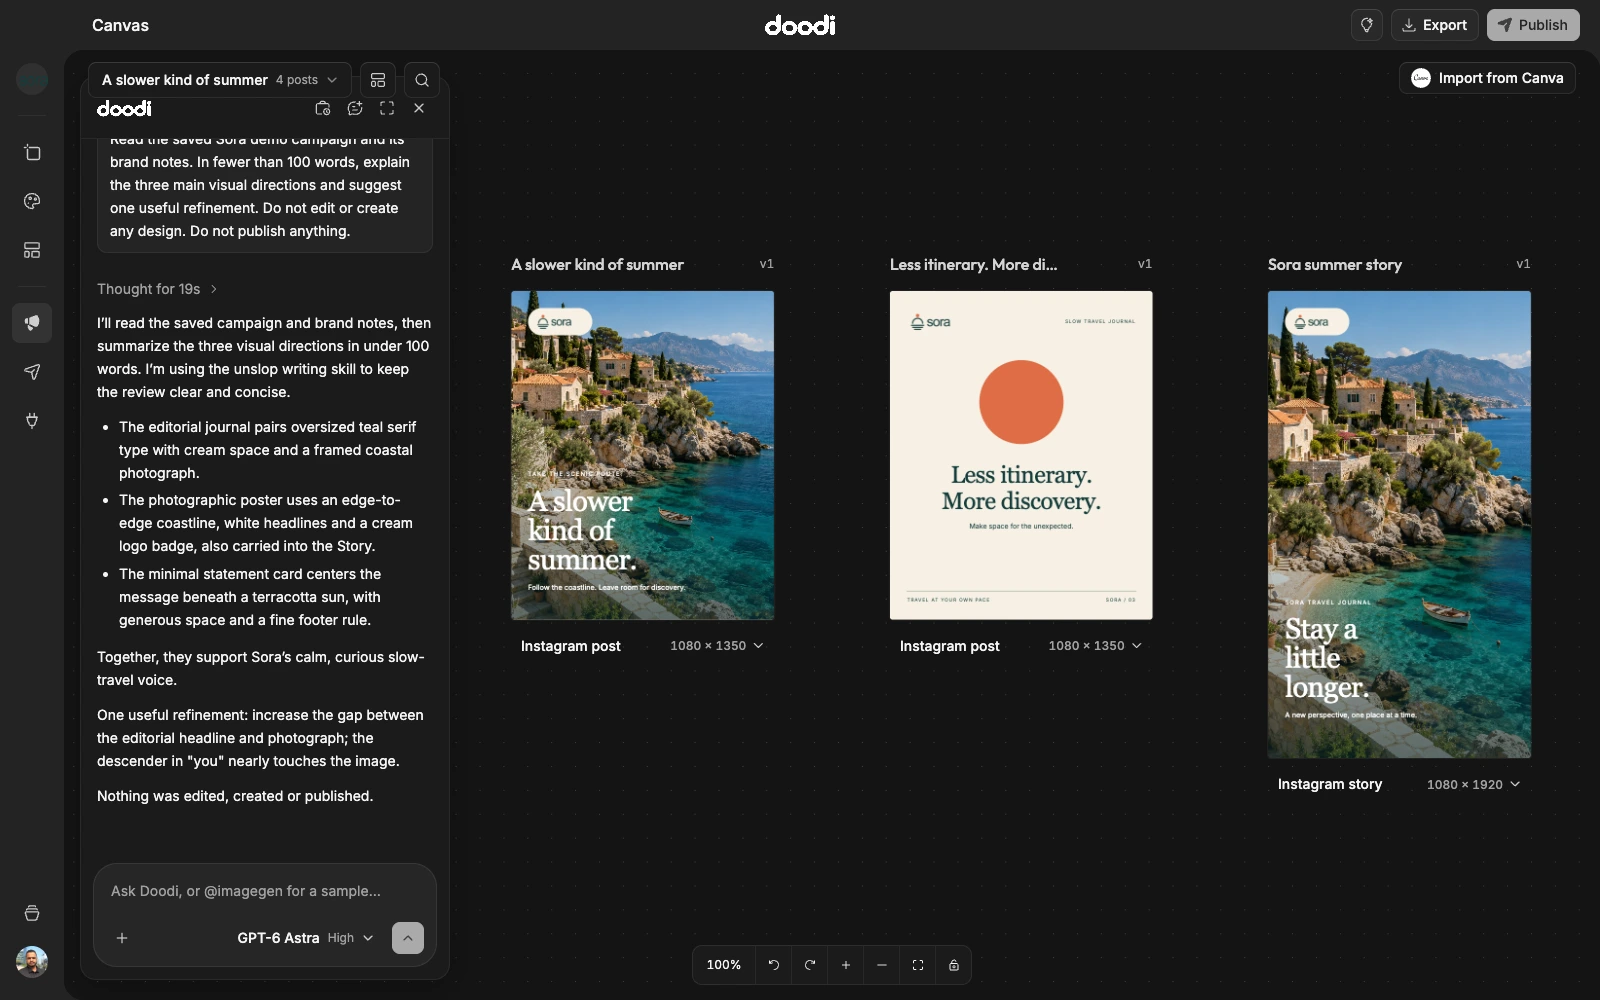Select the Stay a little longer story thumbnail
Viewport: 1600px width, 1000px height.
click(1399, 524)
